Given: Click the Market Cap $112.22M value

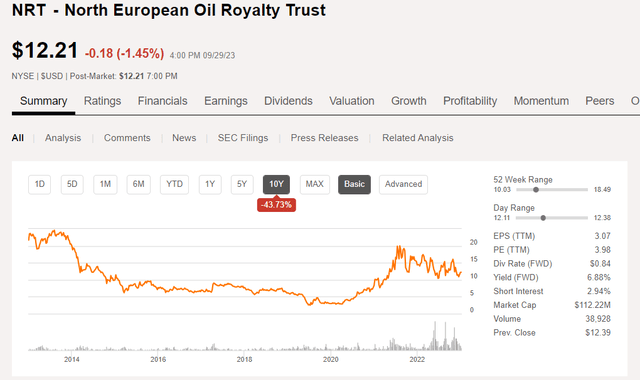Looking at the screenshot, I should [592, 305].
